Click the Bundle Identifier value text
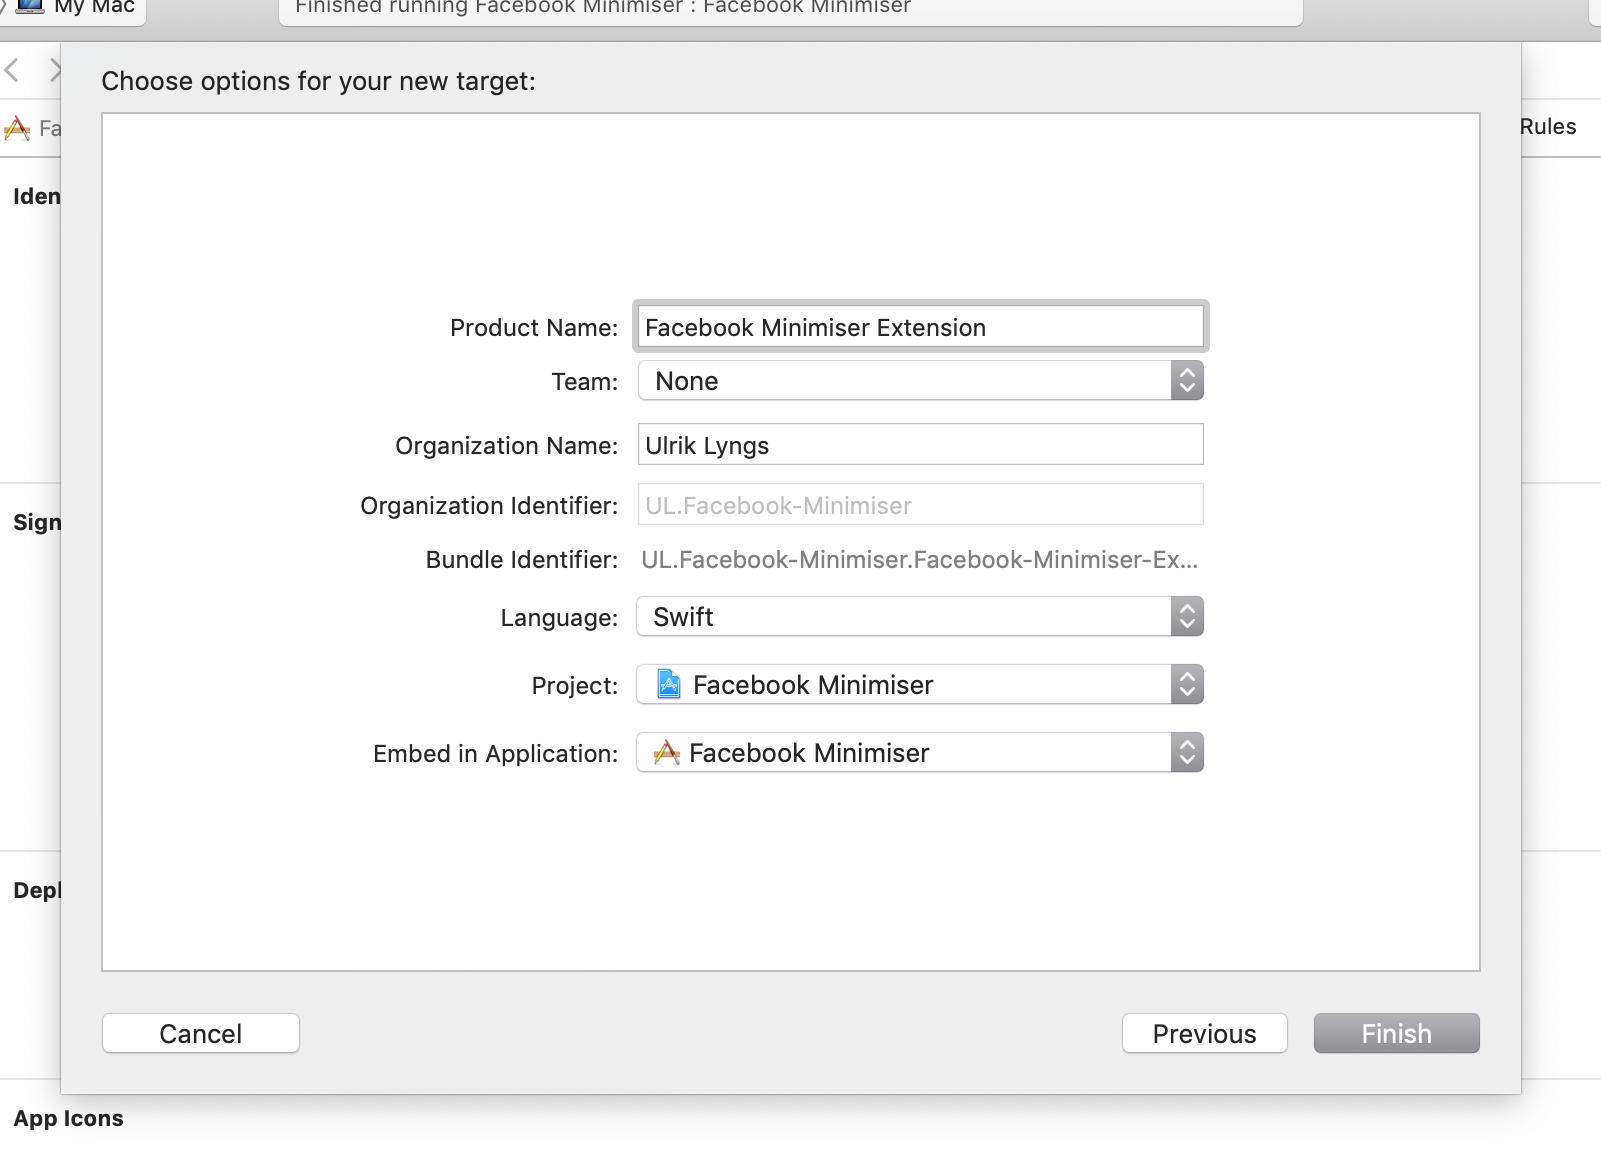Viewport: 1601px width, 1176px height. pyautogui.click(x=919, y=560)
